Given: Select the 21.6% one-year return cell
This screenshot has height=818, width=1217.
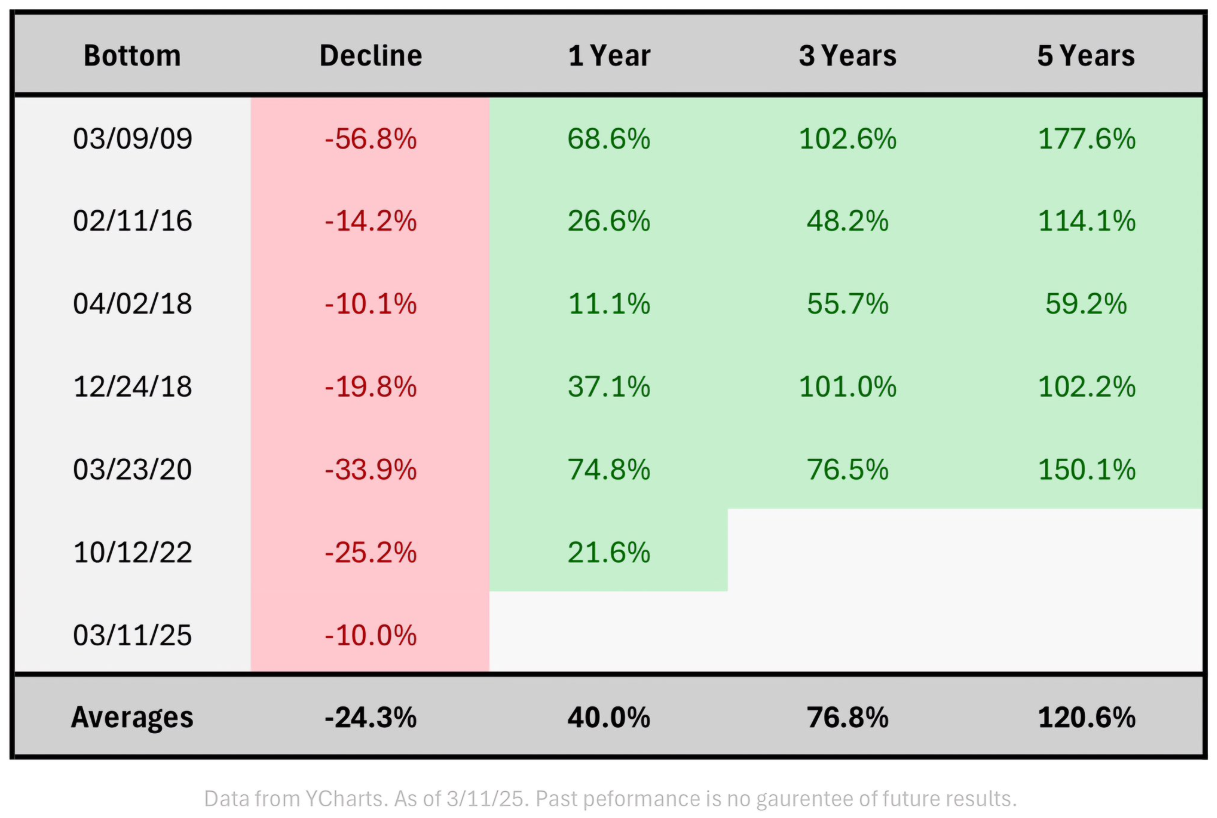Looking at the screenshot, I should tap(609, 551).
